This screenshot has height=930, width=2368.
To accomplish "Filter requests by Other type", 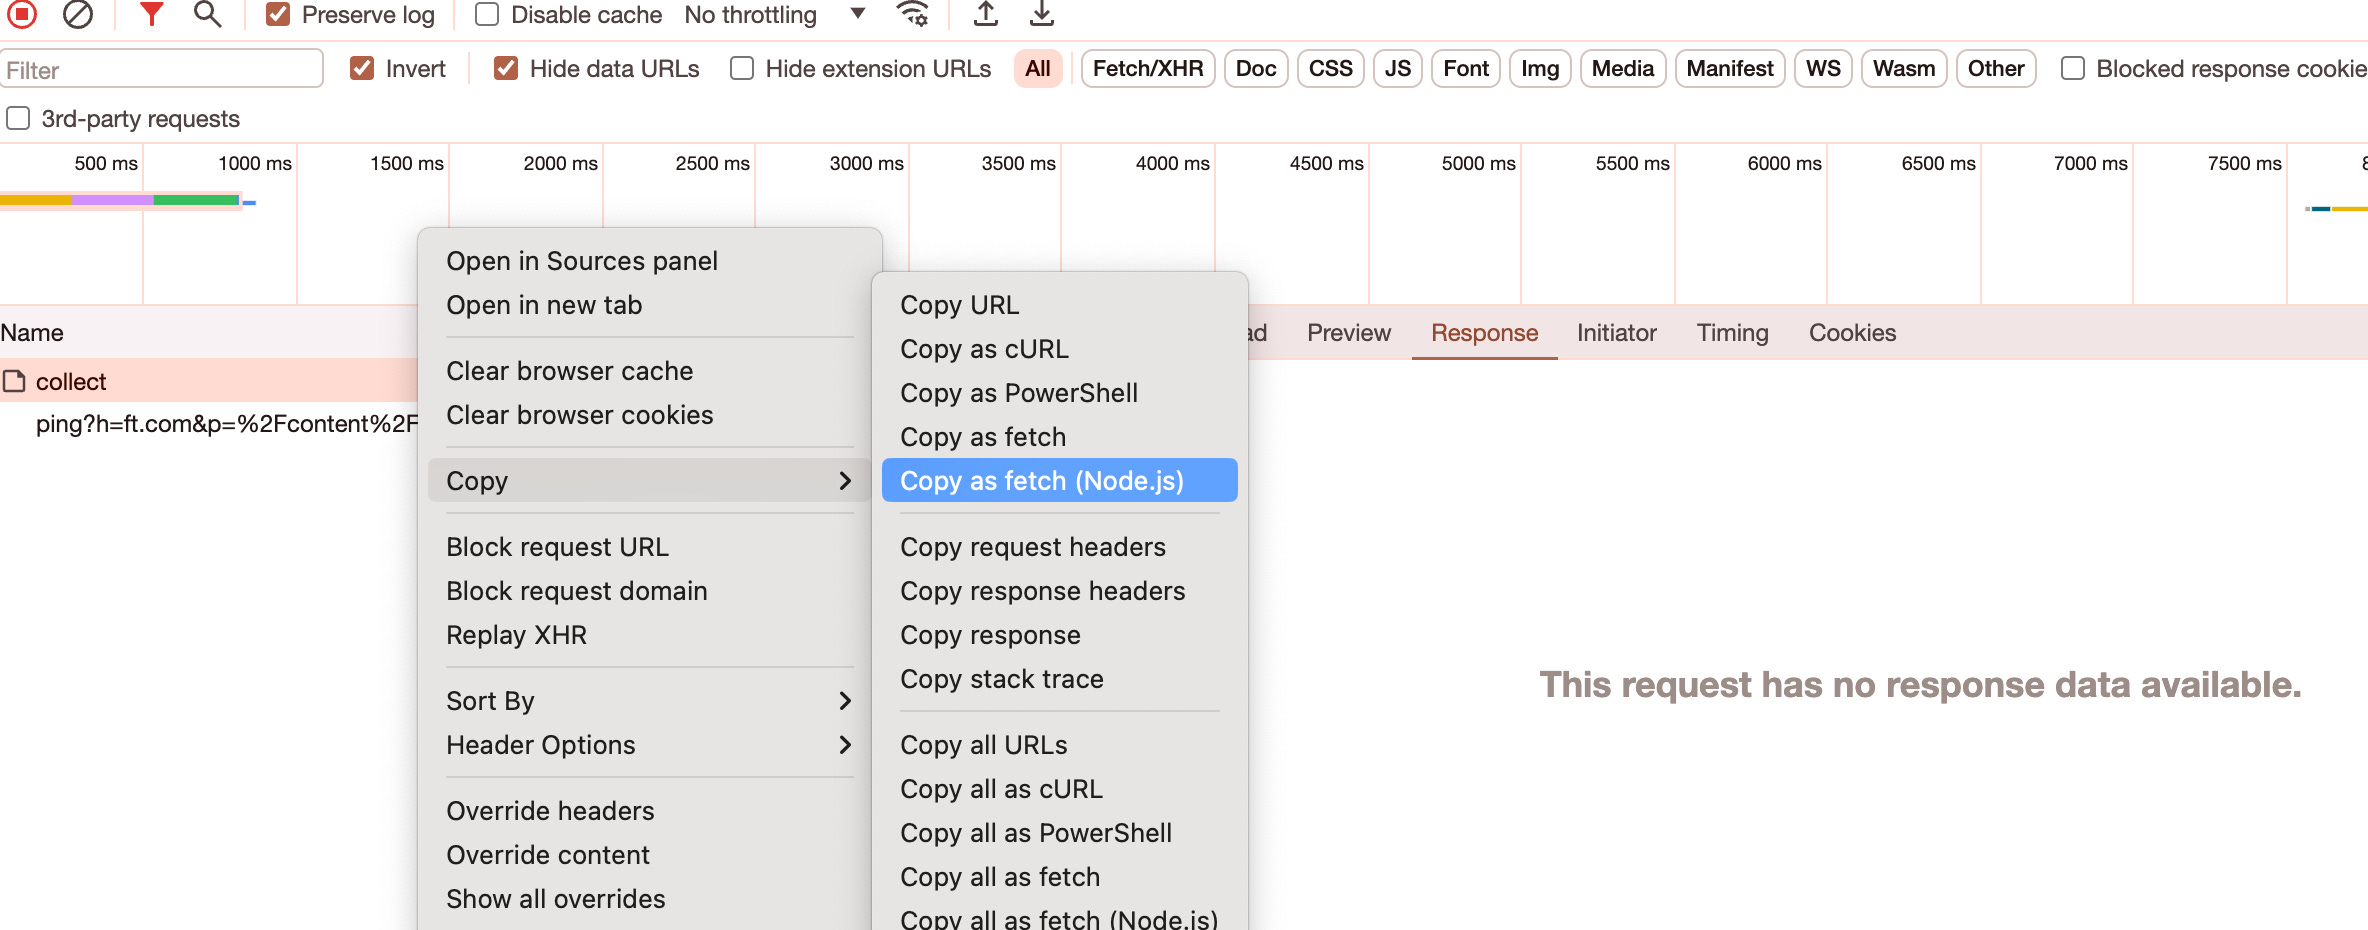I will pyautogui.click(x=1996, y=69).
